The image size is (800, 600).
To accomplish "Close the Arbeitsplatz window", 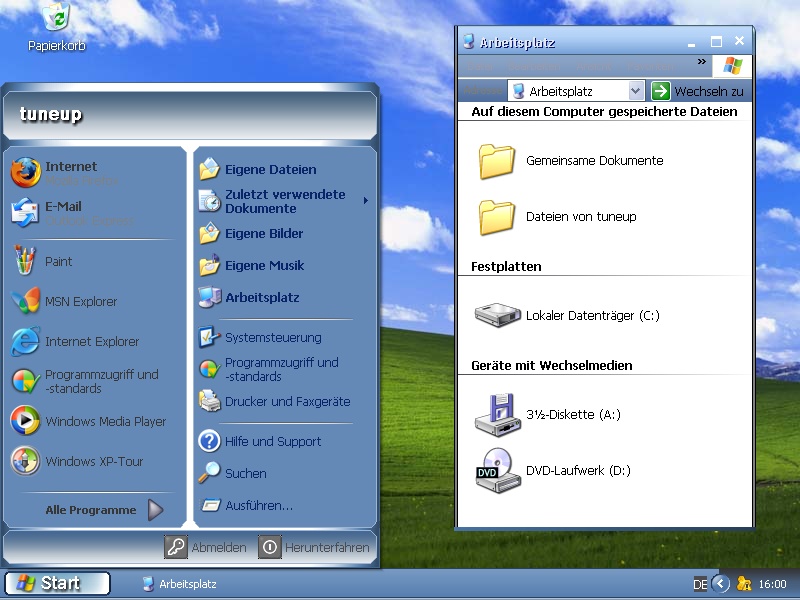I will pos(739,41).
